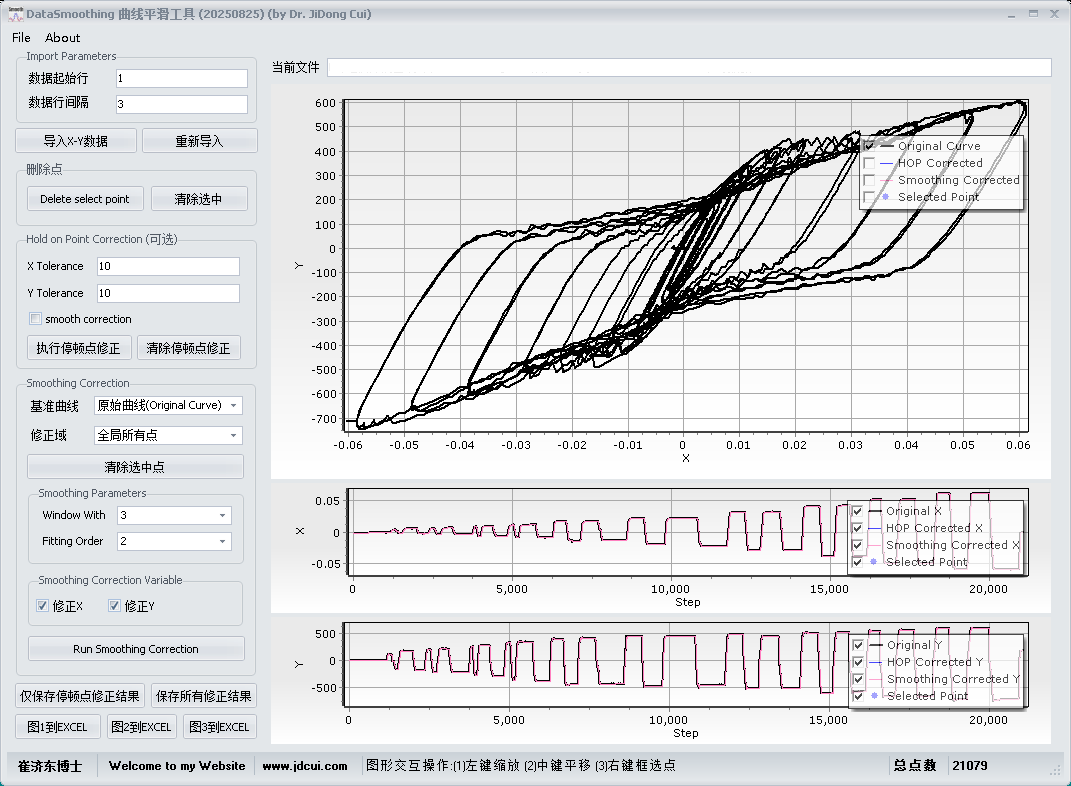Click the Delete select point button
Image resolution: width=1071 pixels, height=786 pixels.
click(85, 199)
